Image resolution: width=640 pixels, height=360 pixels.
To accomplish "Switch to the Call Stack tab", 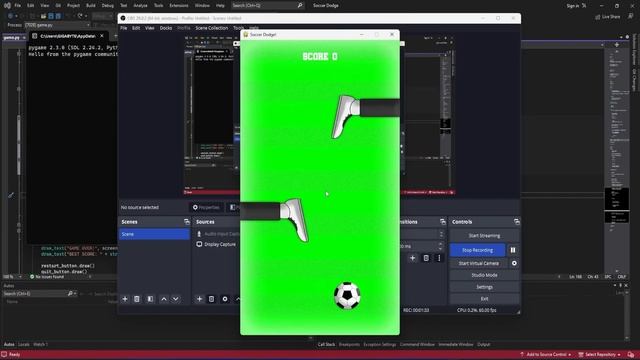I will click(327, 344).
